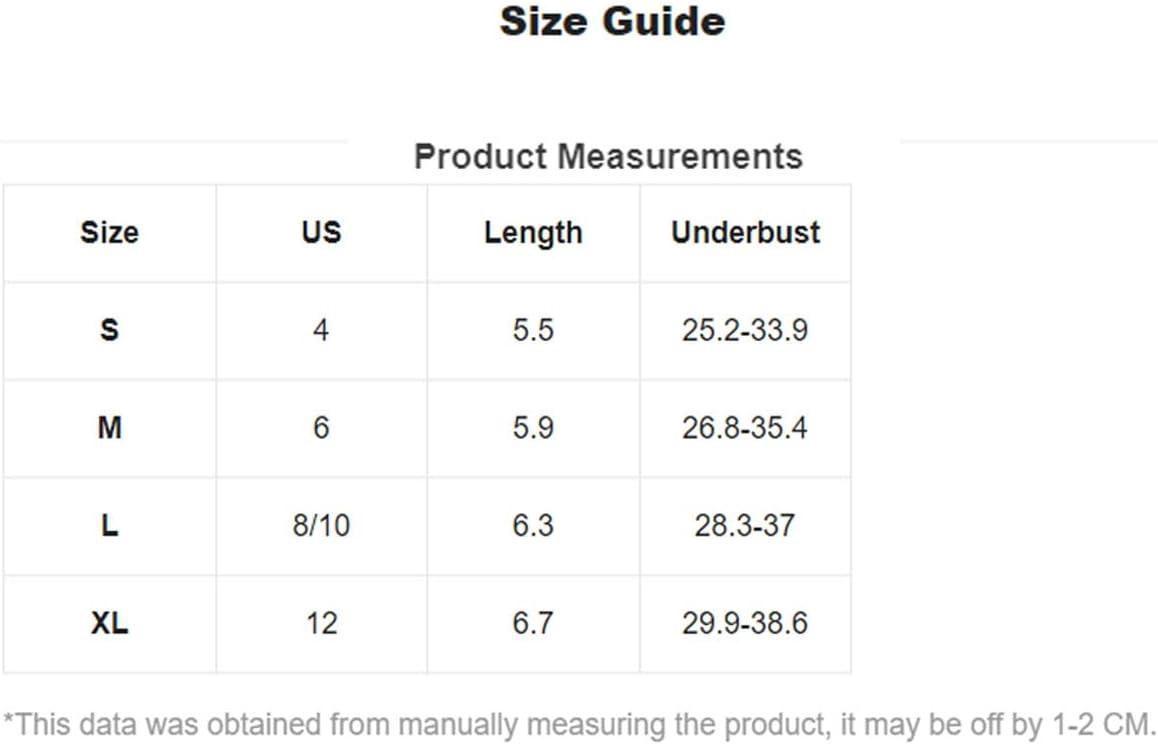Click the manual measurement disclaimer note
Screen dimensions: 1158x744
pyautogui.click(x=579, y=722)
